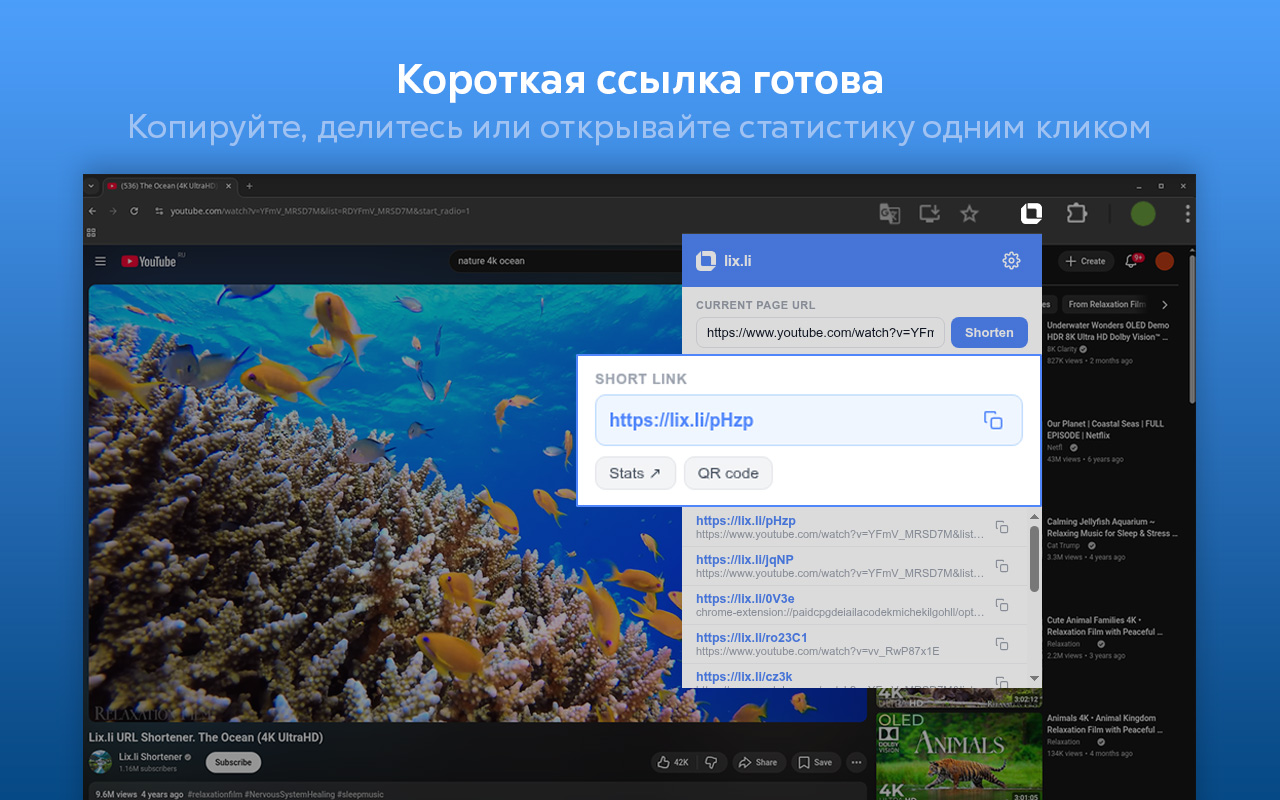Click the channel avatar below the video
Screen dimensions: 1280x800
pos(101,762)
